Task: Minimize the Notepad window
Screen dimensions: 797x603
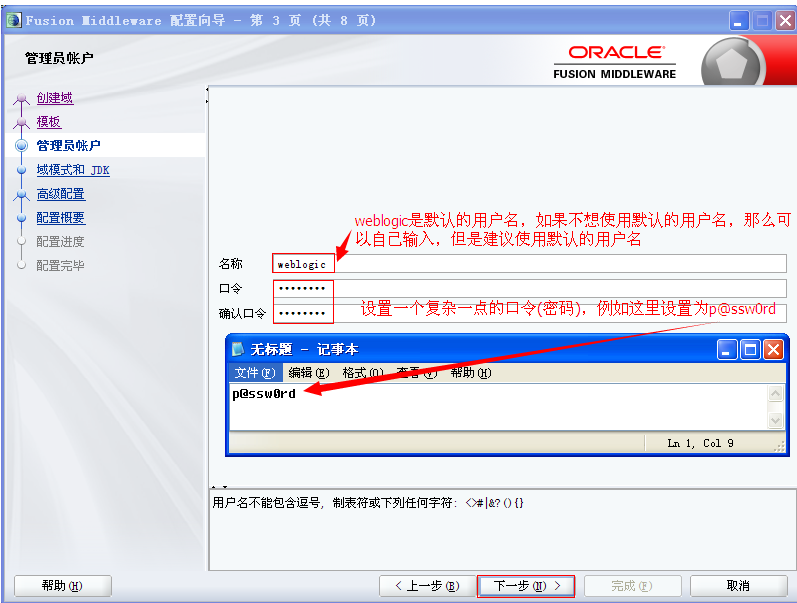Action: (727, 350)
